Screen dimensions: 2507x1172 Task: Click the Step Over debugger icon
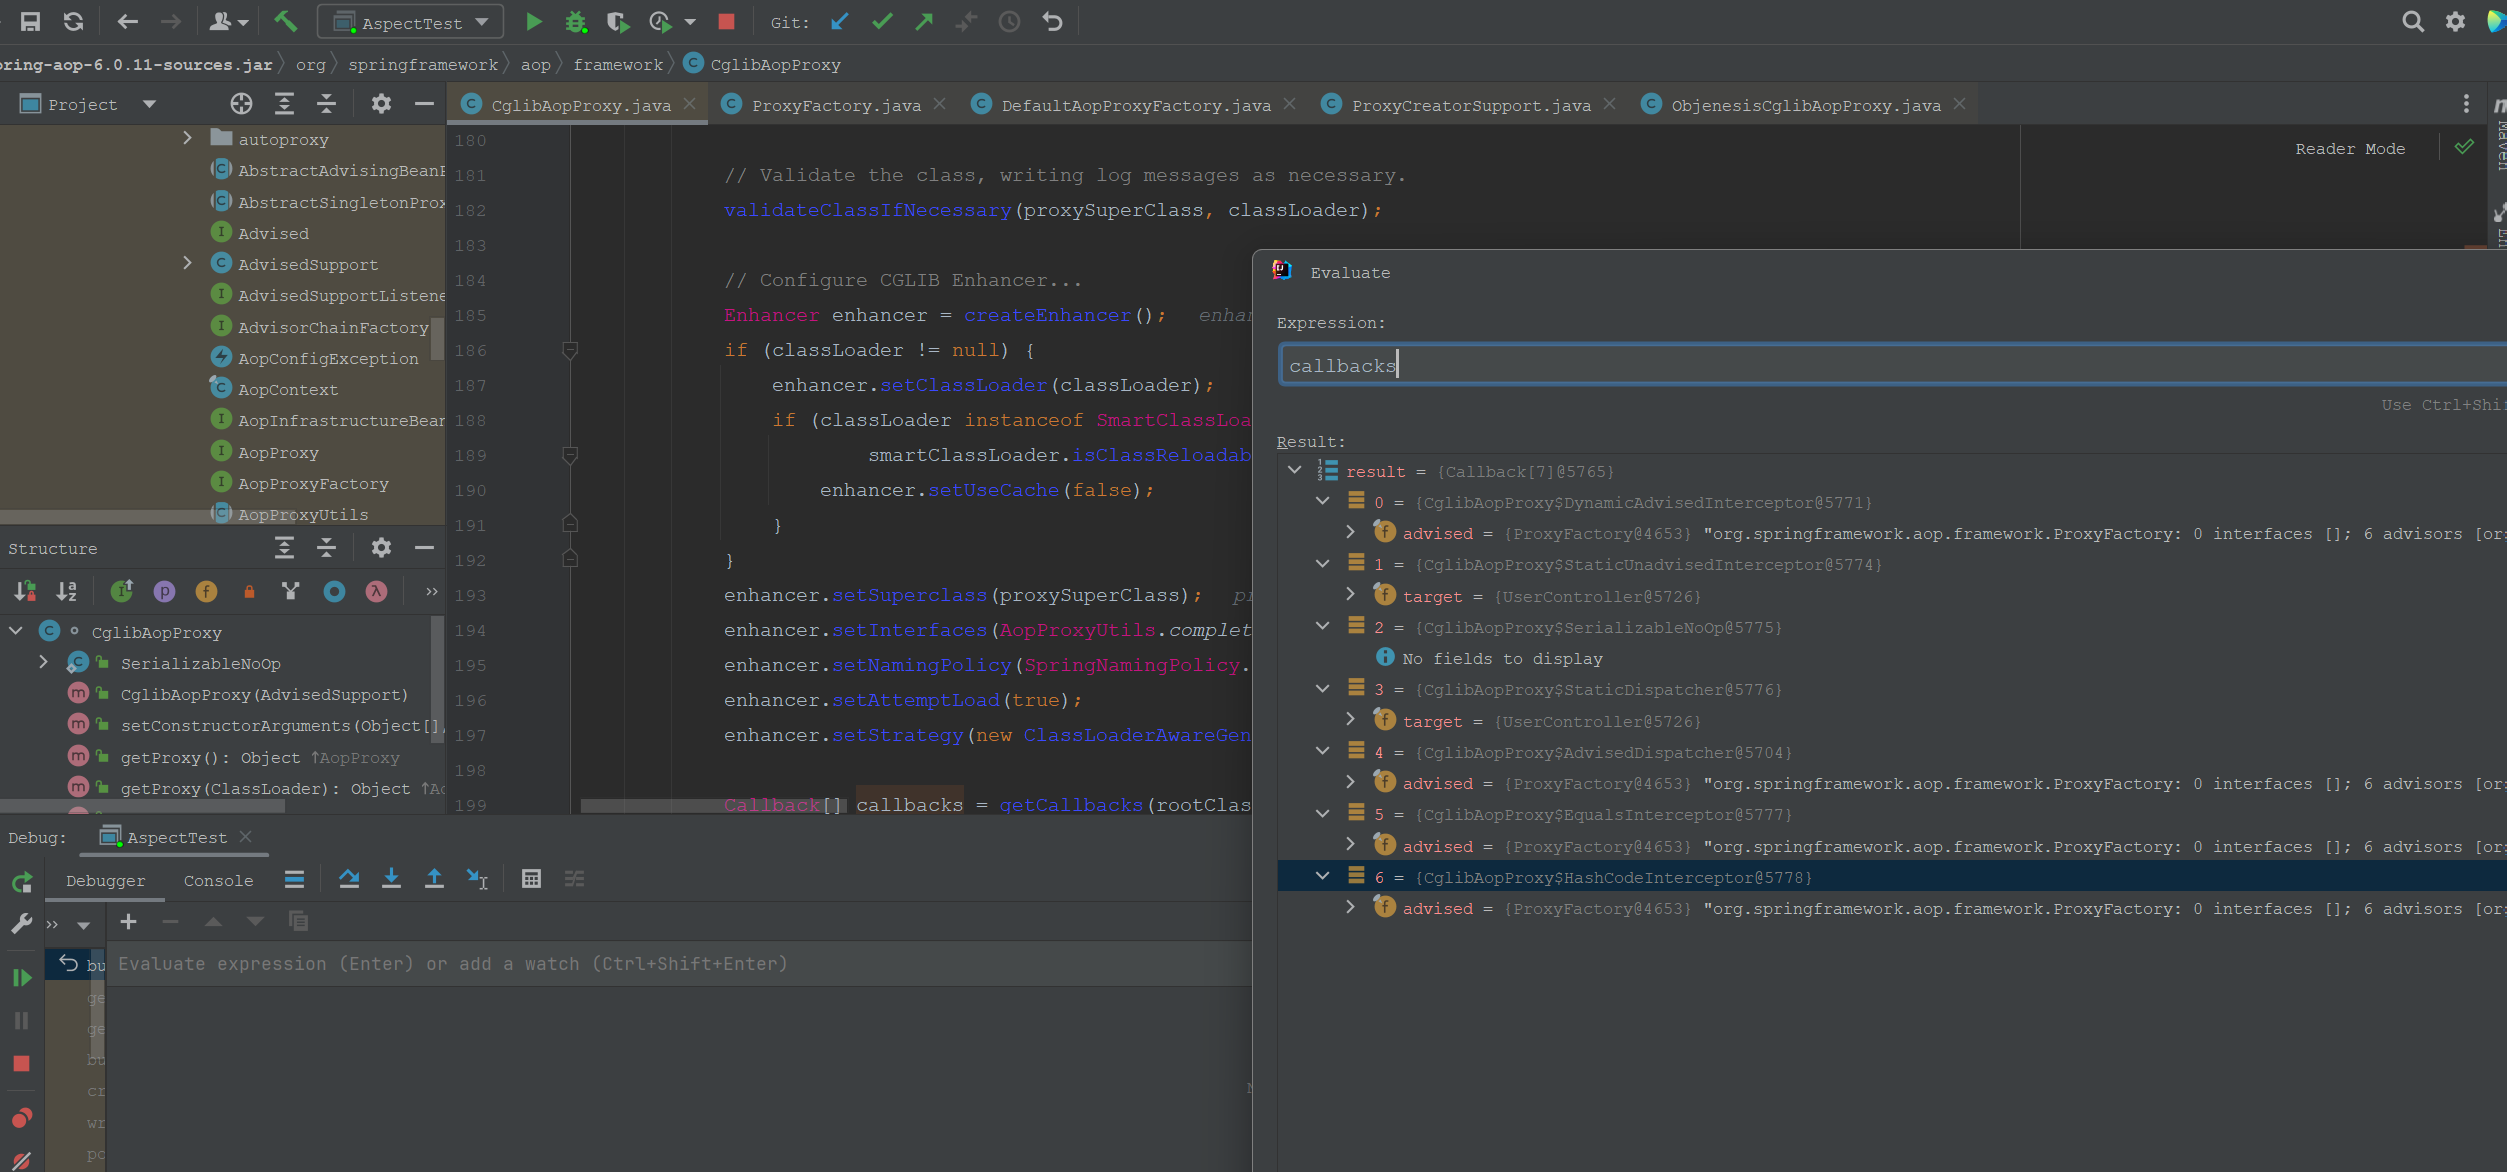pyautogui.click(x=349, y=879)
